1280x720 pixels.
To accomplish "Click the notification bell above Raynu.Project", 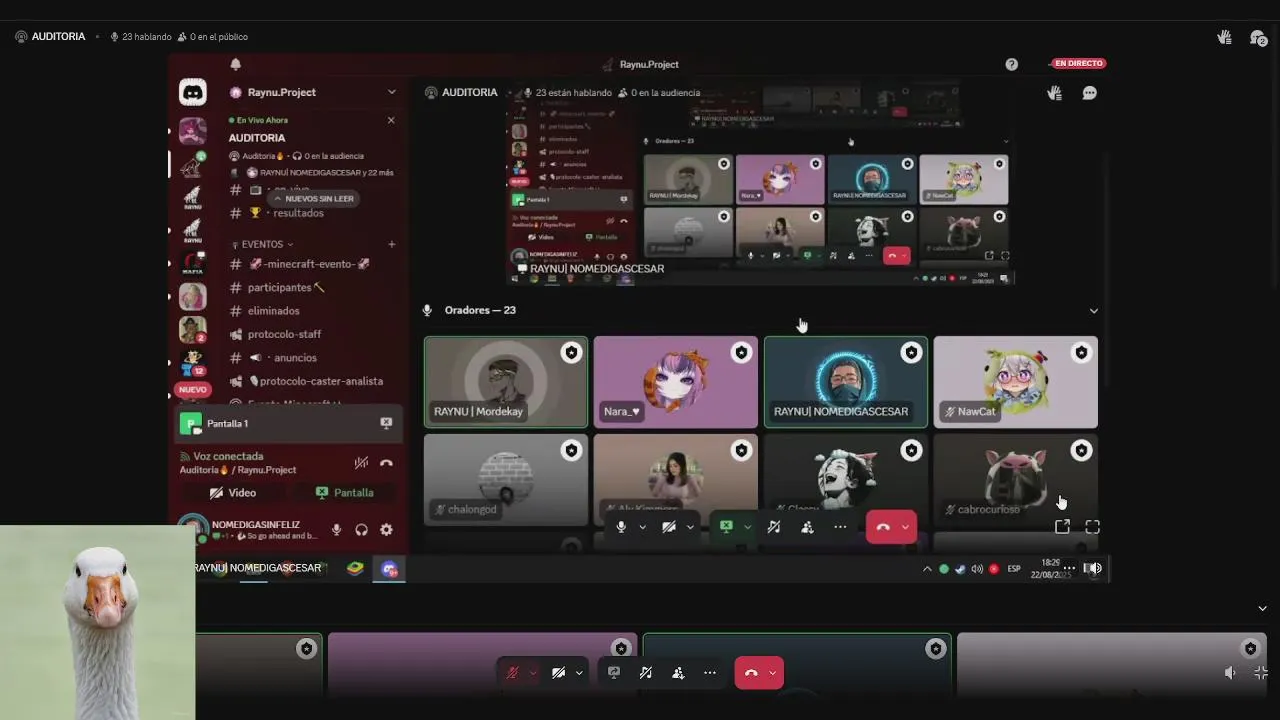I will click(x=236, y=64).
